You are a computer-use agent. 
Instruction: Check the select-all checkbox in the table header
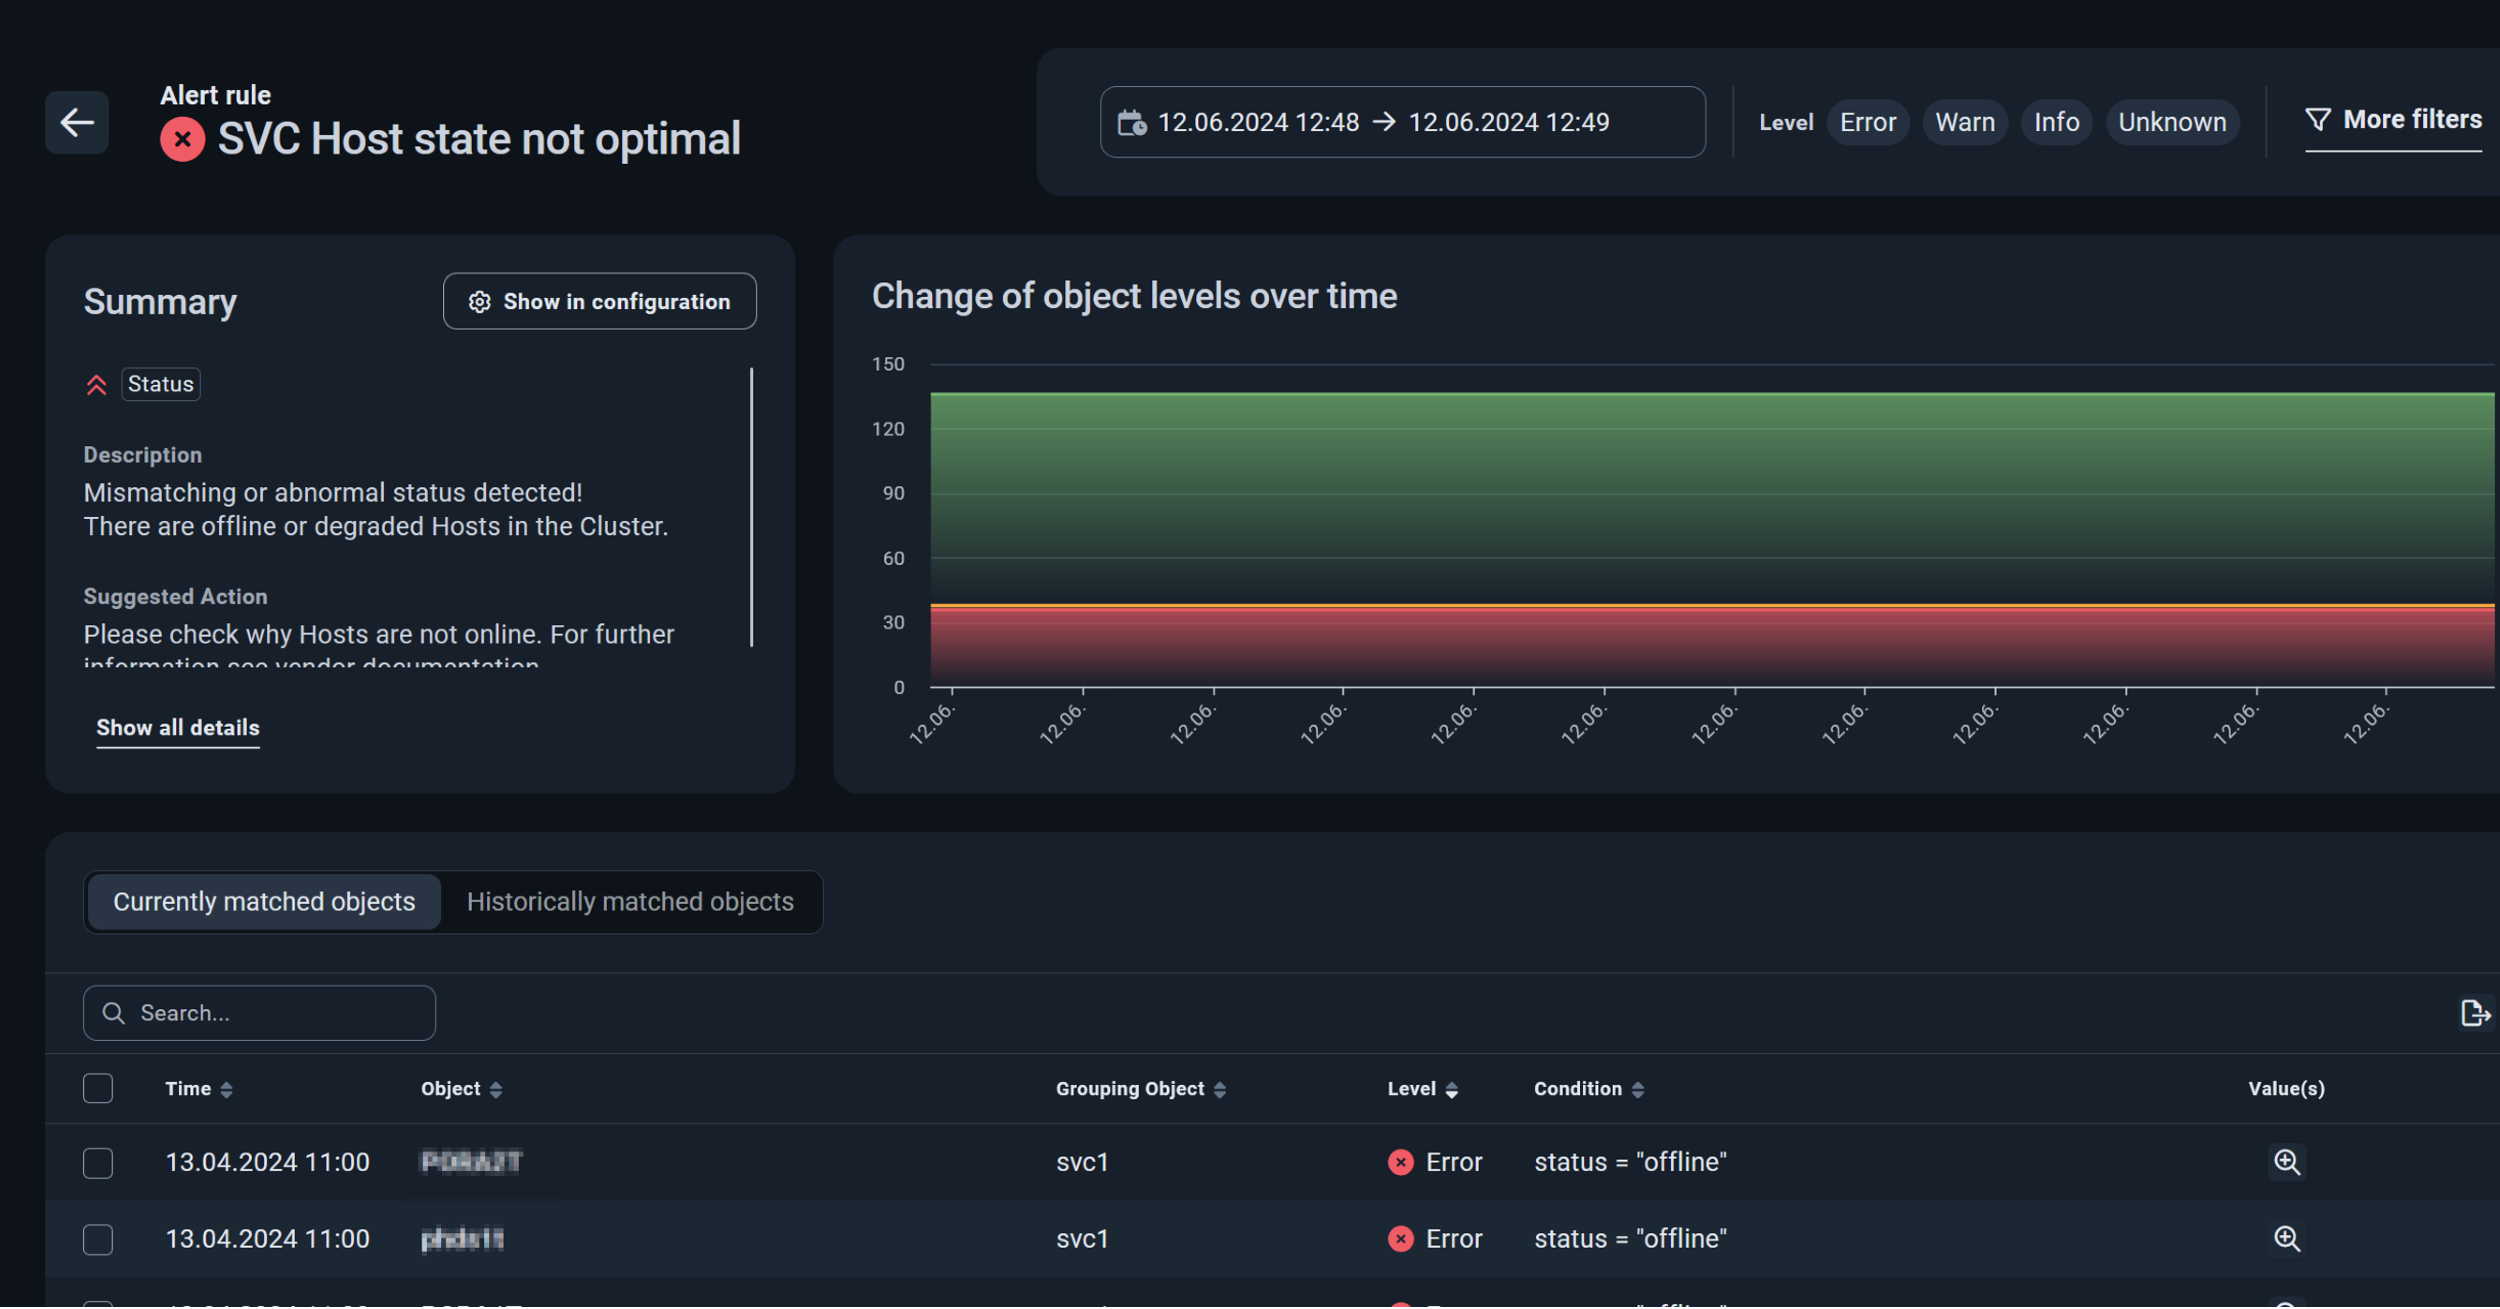pyautogui.click(x=98, y=1089)
